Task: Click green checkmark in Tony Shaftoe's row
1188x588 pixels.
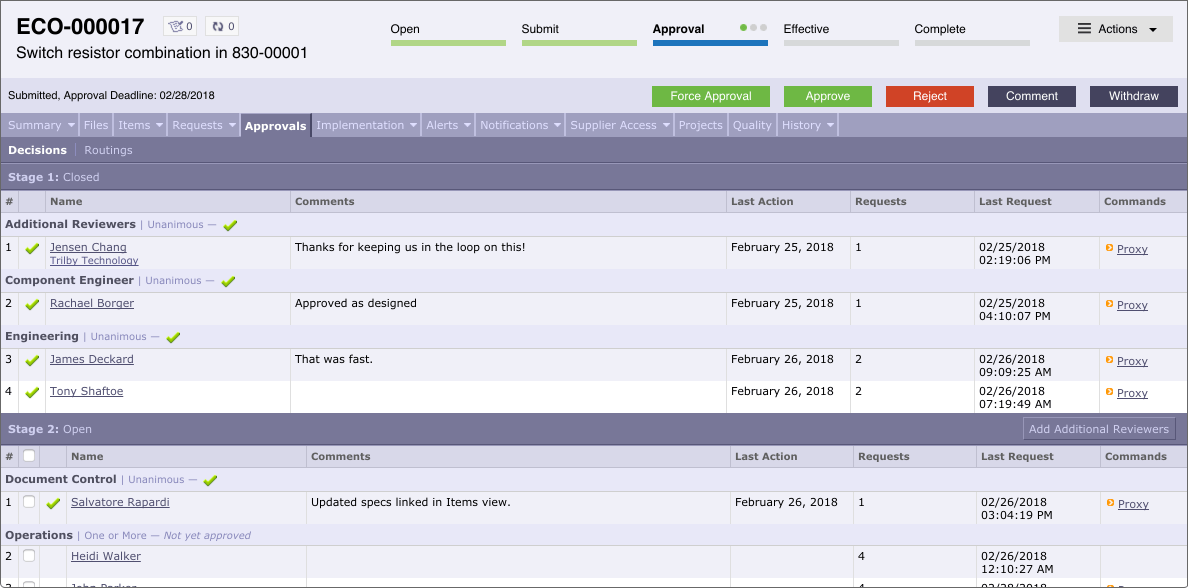Action: click(32, 393)
